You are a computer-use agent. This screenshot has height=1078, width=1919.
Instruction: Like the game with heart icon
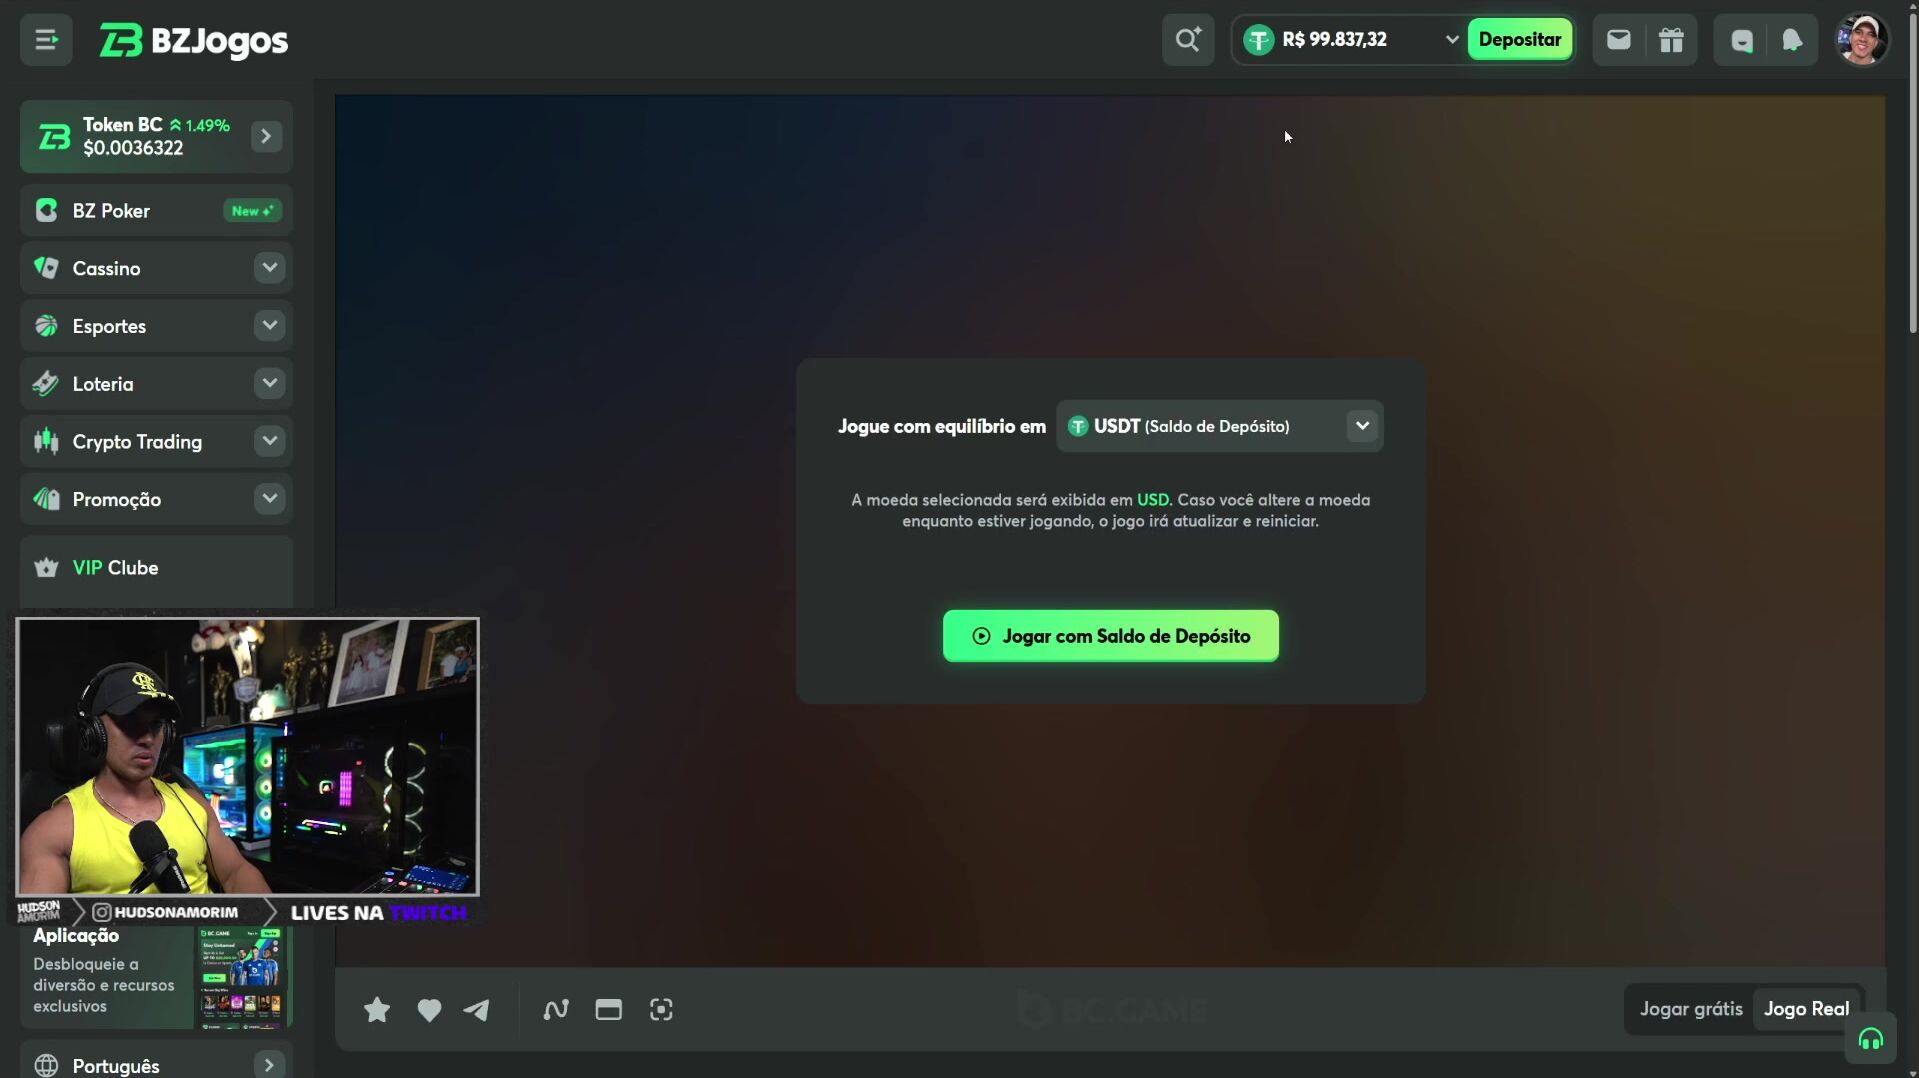(429, 1010)
